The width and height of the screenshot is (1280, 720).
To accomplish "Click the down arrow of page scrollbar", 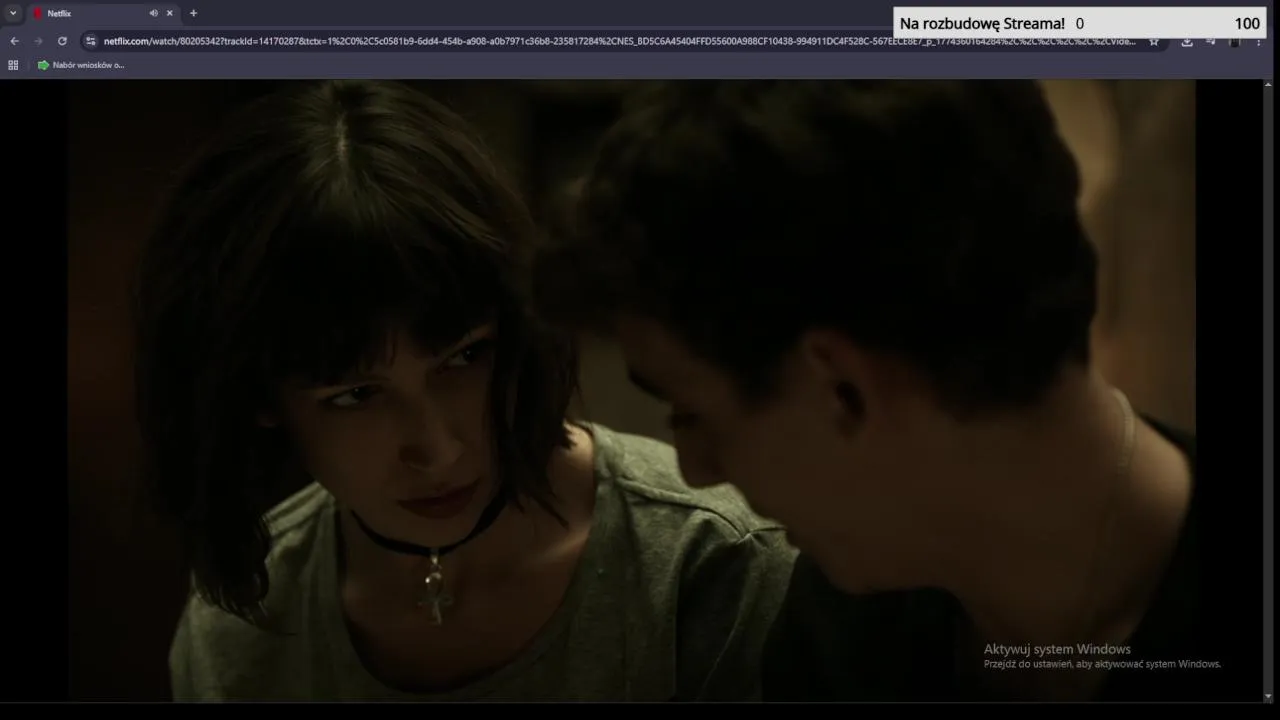I will click(x=1269, y=696).
